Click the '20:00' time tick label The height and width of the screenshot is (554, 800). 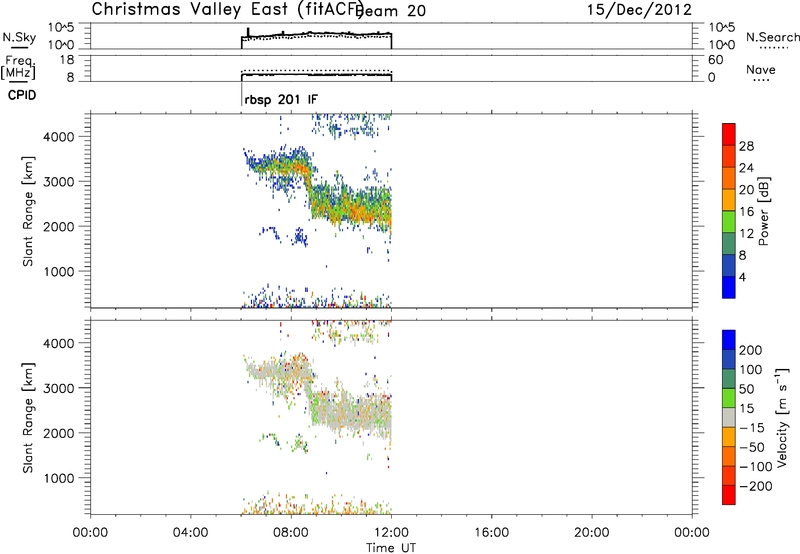[591, 533]
